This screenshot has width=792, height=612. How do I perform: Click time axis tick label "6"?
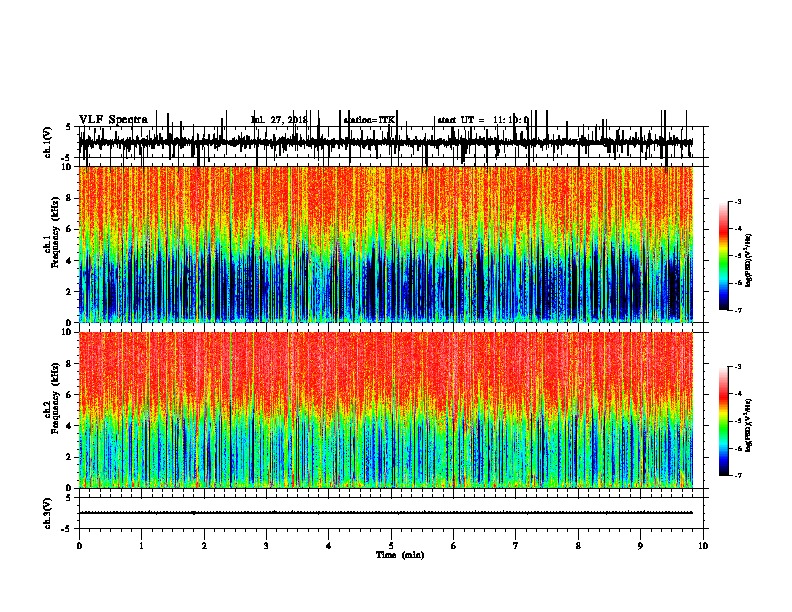pyautogui.click(x=454, y=546)
